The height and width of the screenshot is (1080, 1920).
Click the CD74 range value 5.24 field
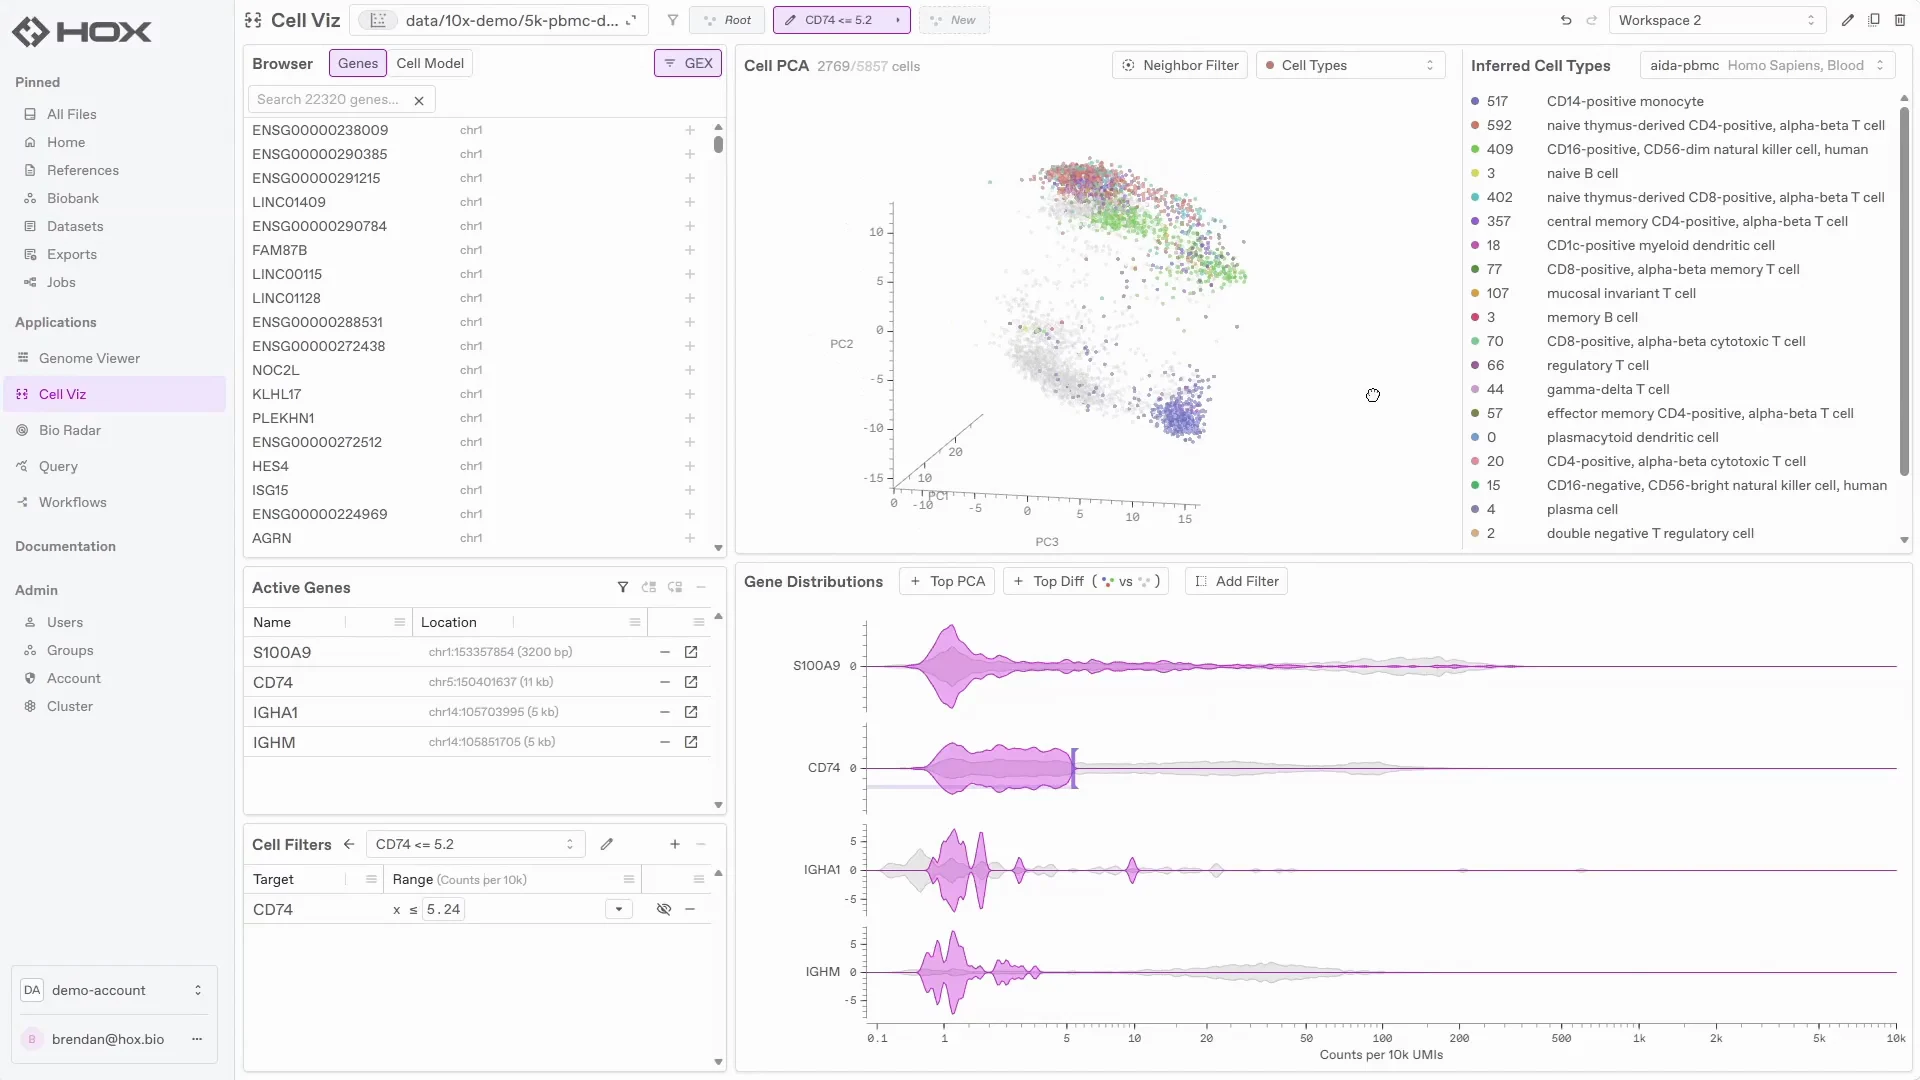pos(444,909)
